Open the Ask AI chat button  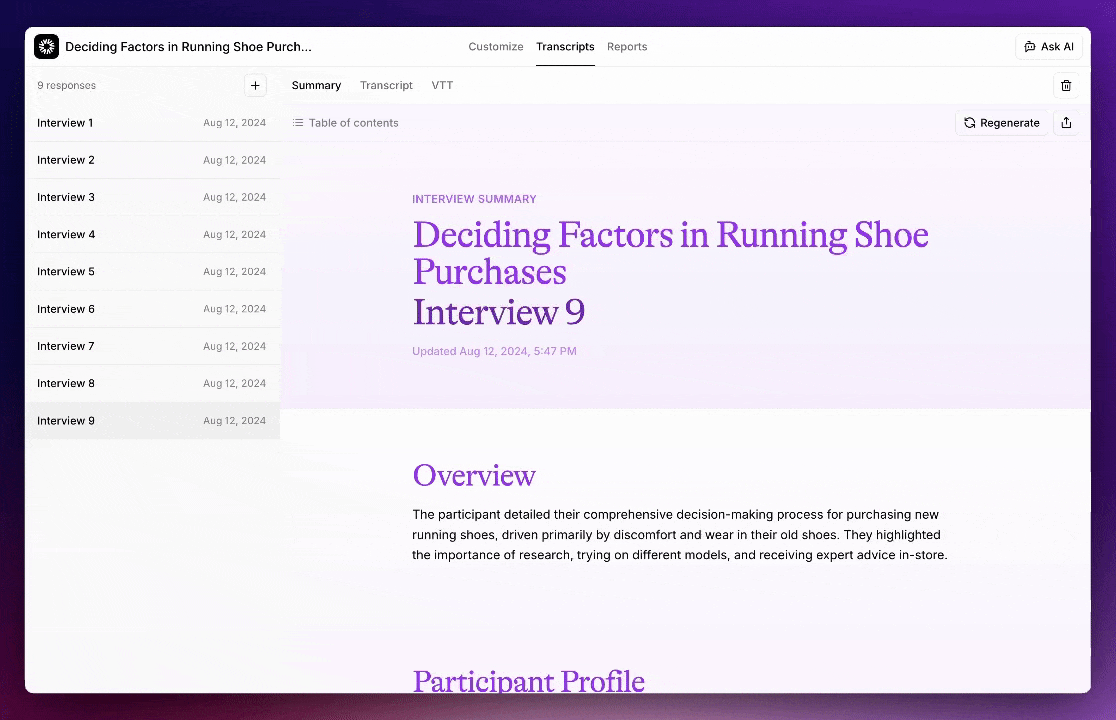(x=1049, y=47)
